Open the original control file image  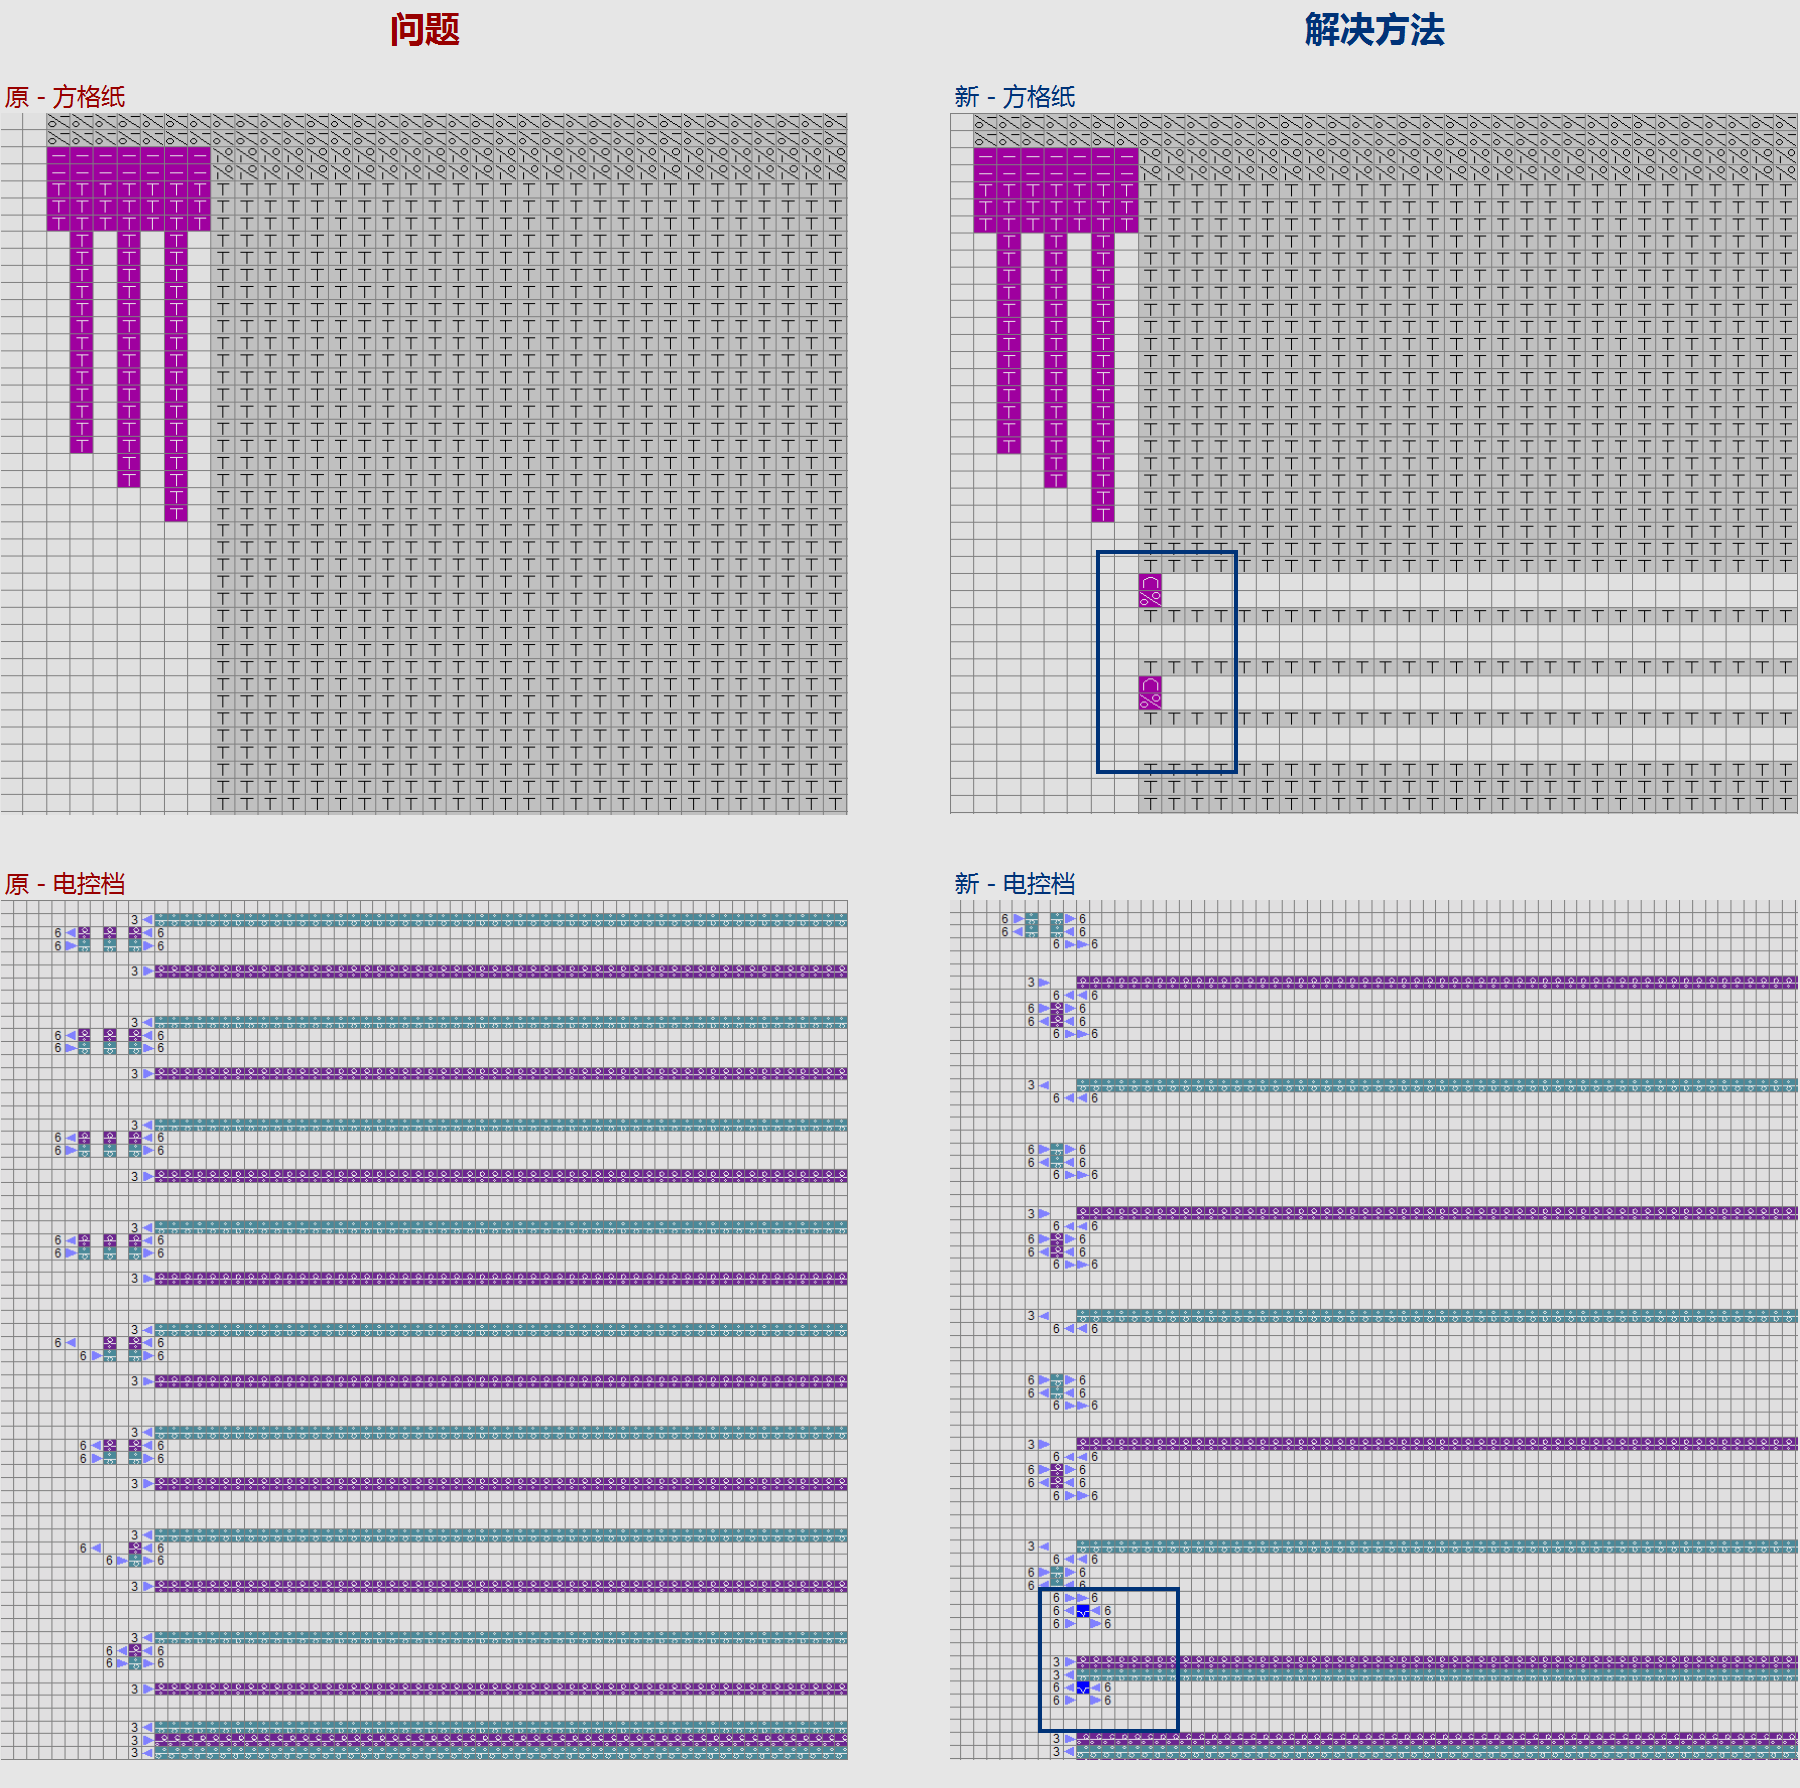(424, 1330)
